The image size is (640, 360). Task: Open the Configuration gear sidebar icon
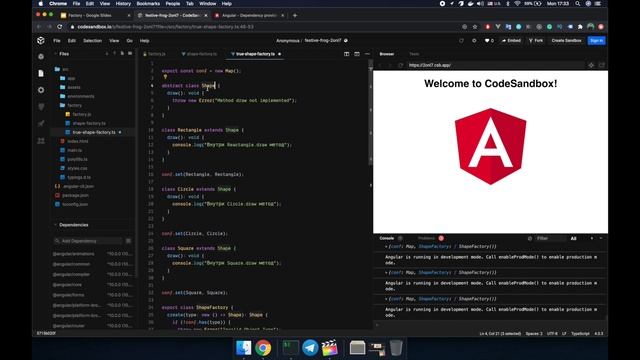(x=41, y=90)
